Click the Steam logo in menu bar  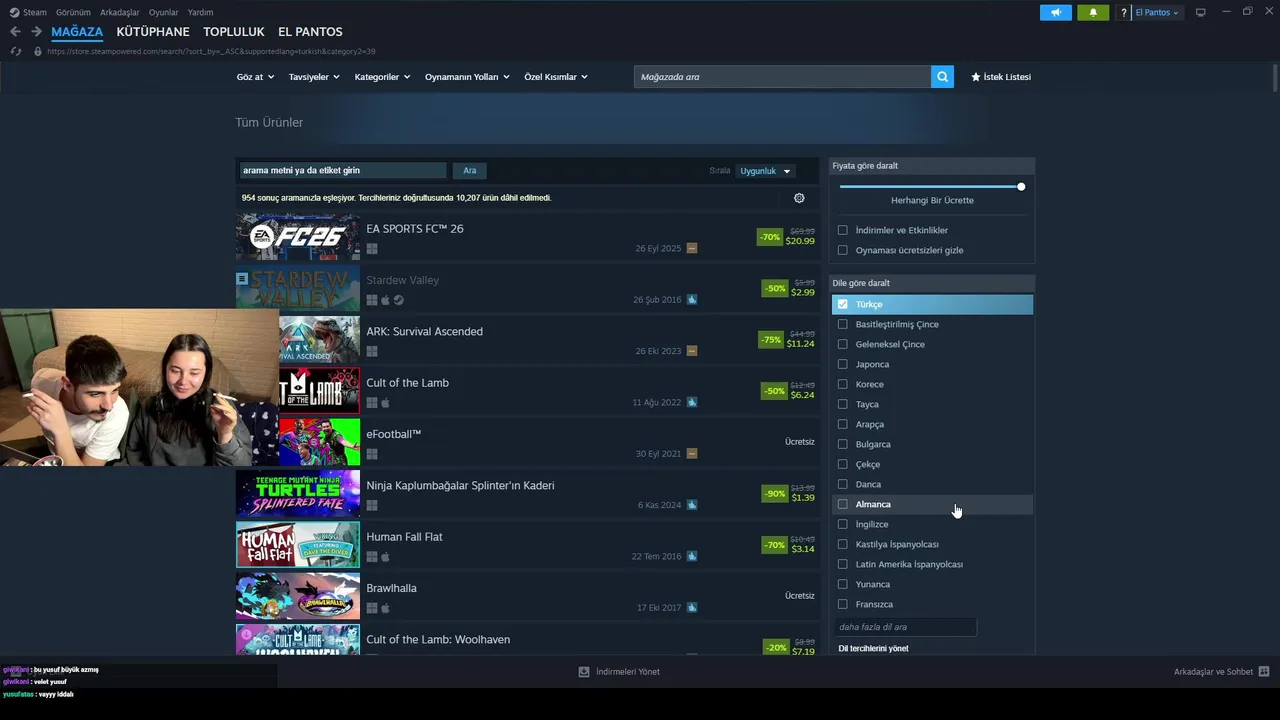pos(14,12)
